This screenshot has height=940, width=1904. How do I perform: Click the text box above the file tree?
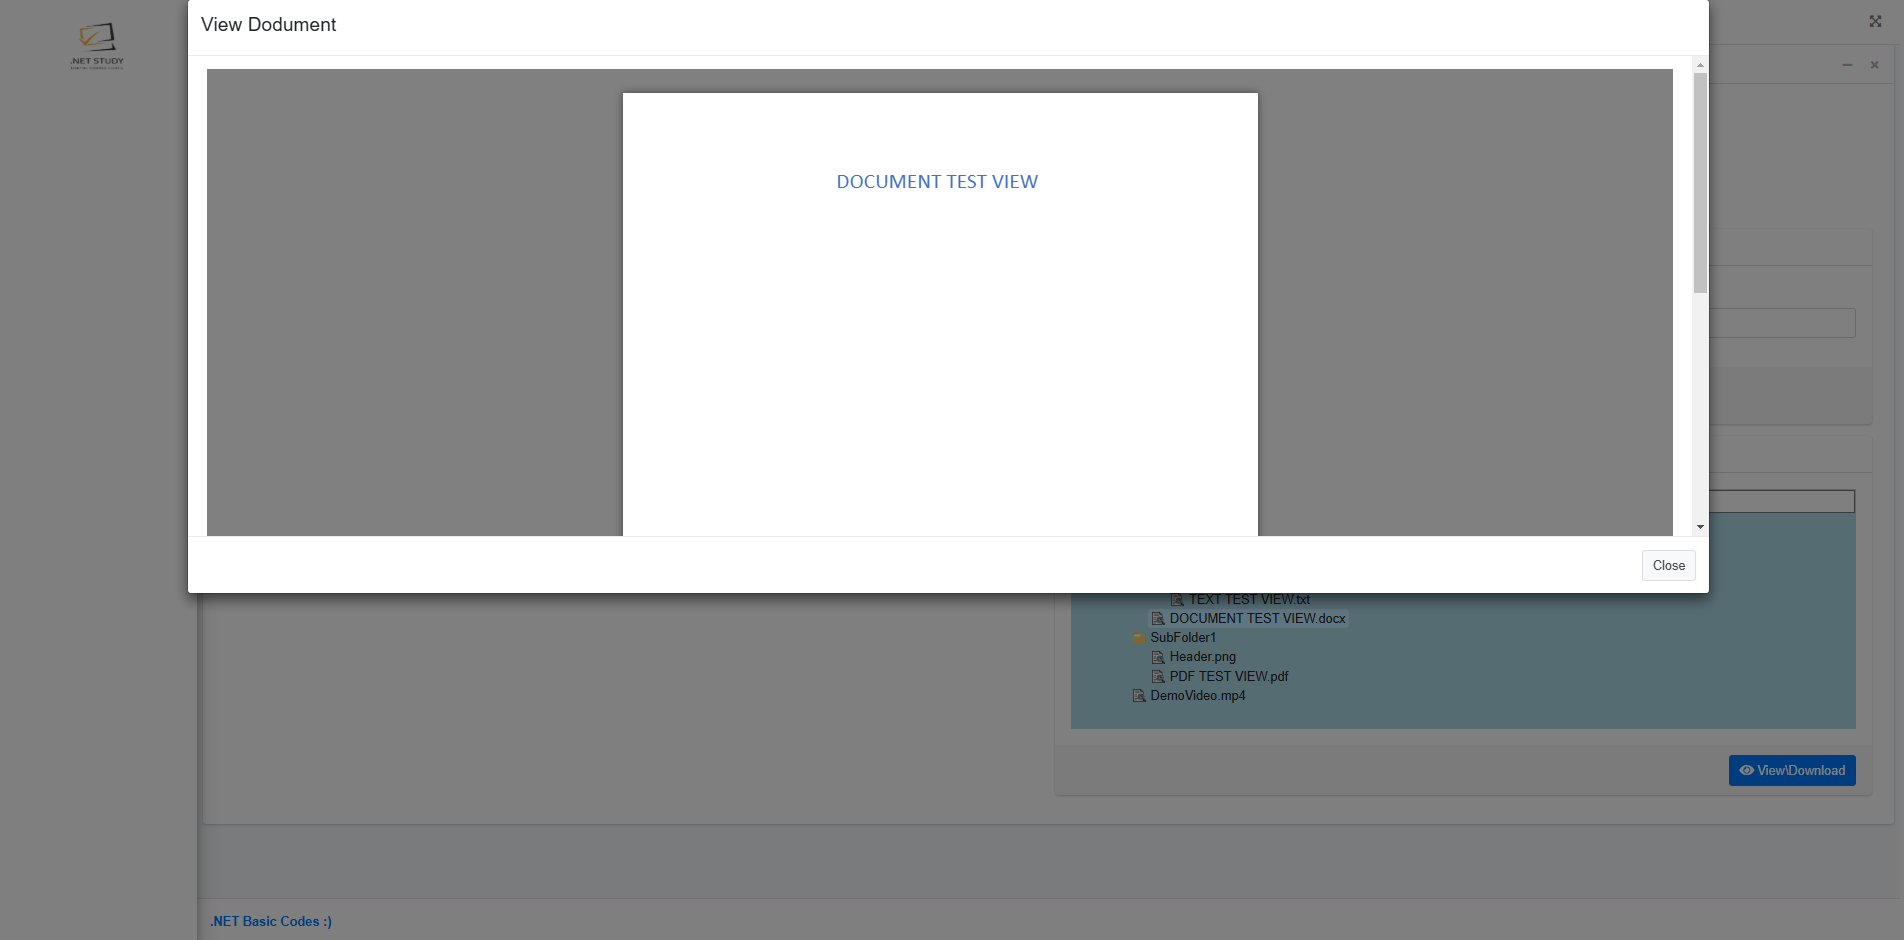pyautogui.click(x=1782, y=501)
